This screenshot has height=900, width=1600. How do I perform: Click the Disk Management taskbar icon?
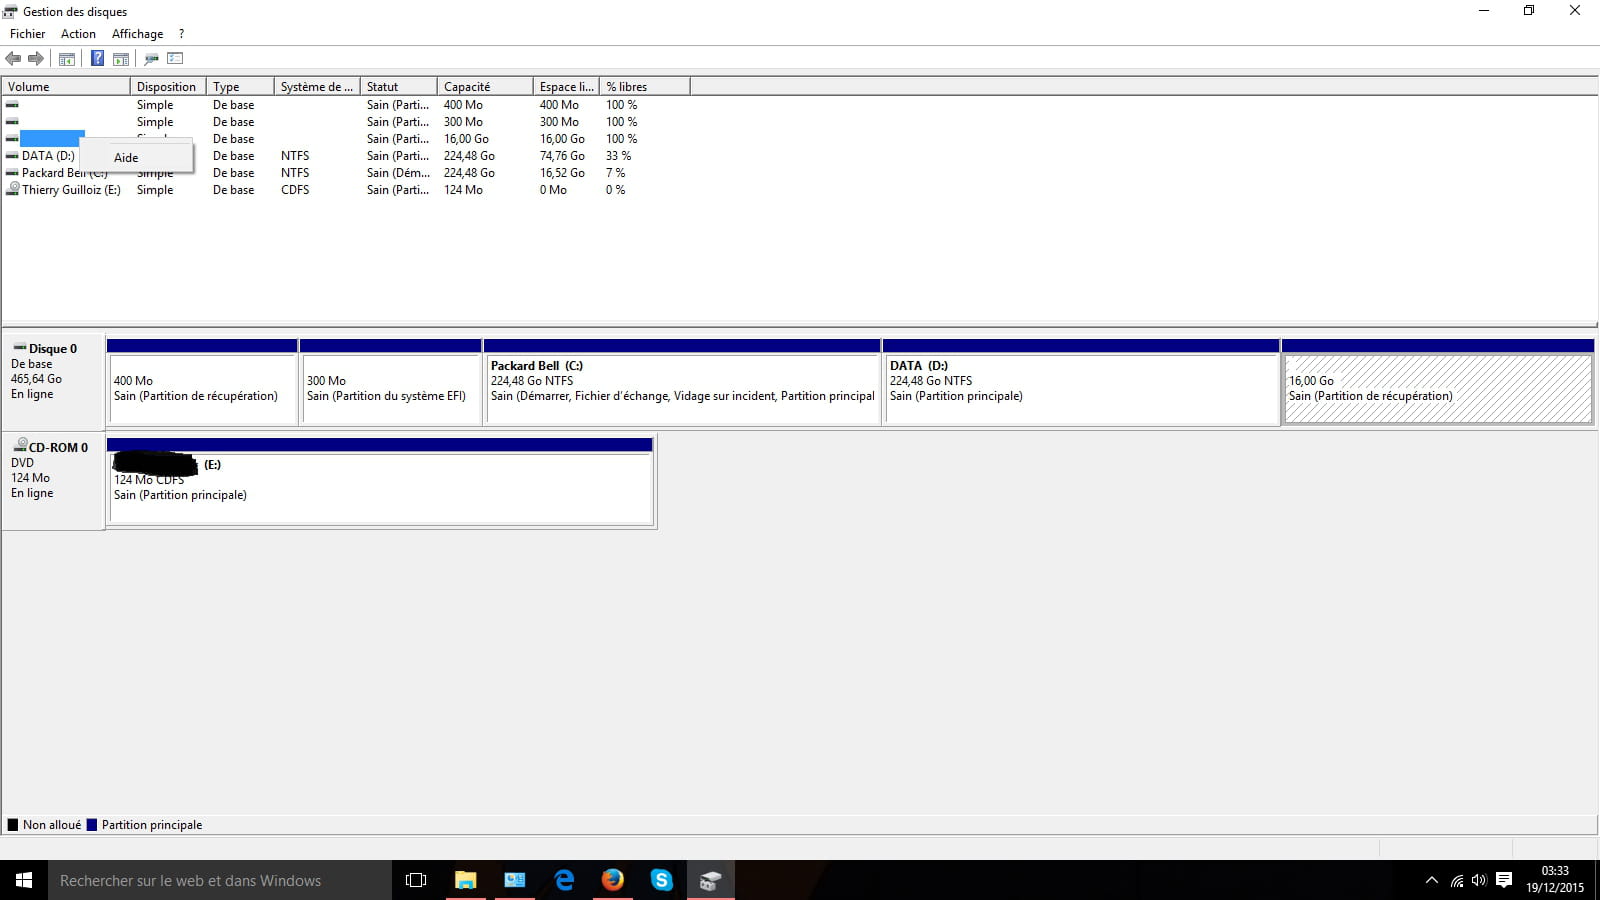pyautogui.click(x=711, y=880)
